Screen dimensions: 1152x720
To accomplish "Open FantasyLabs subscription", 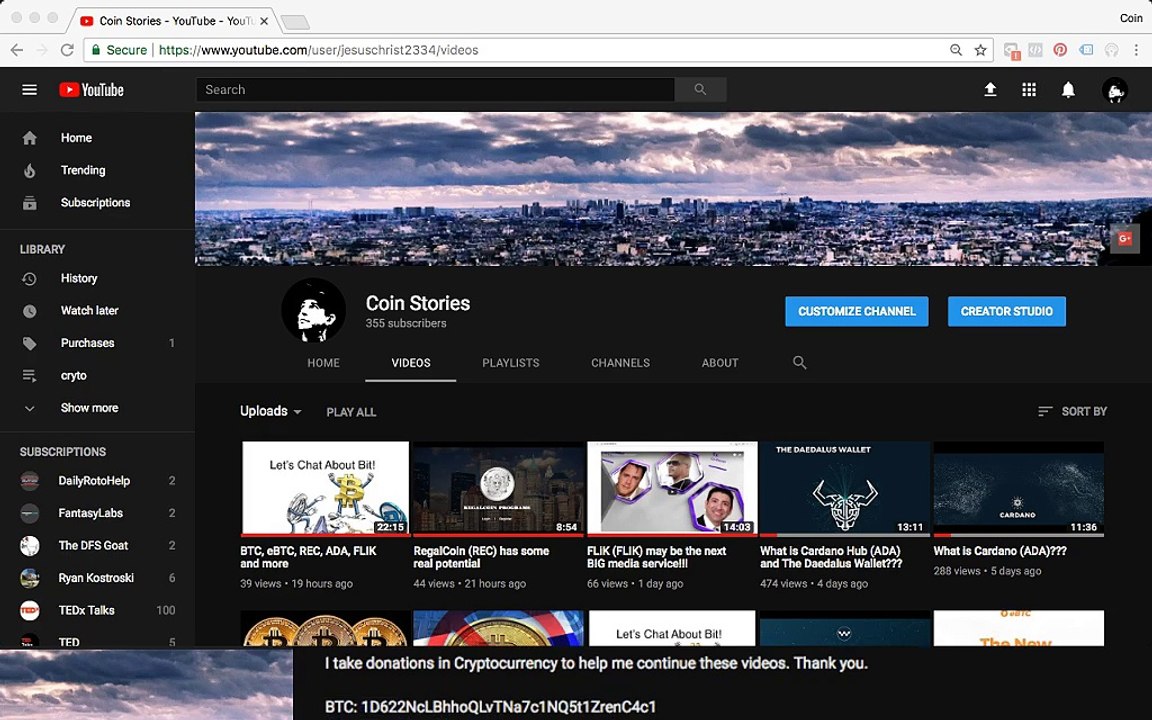I will (97, 513).
